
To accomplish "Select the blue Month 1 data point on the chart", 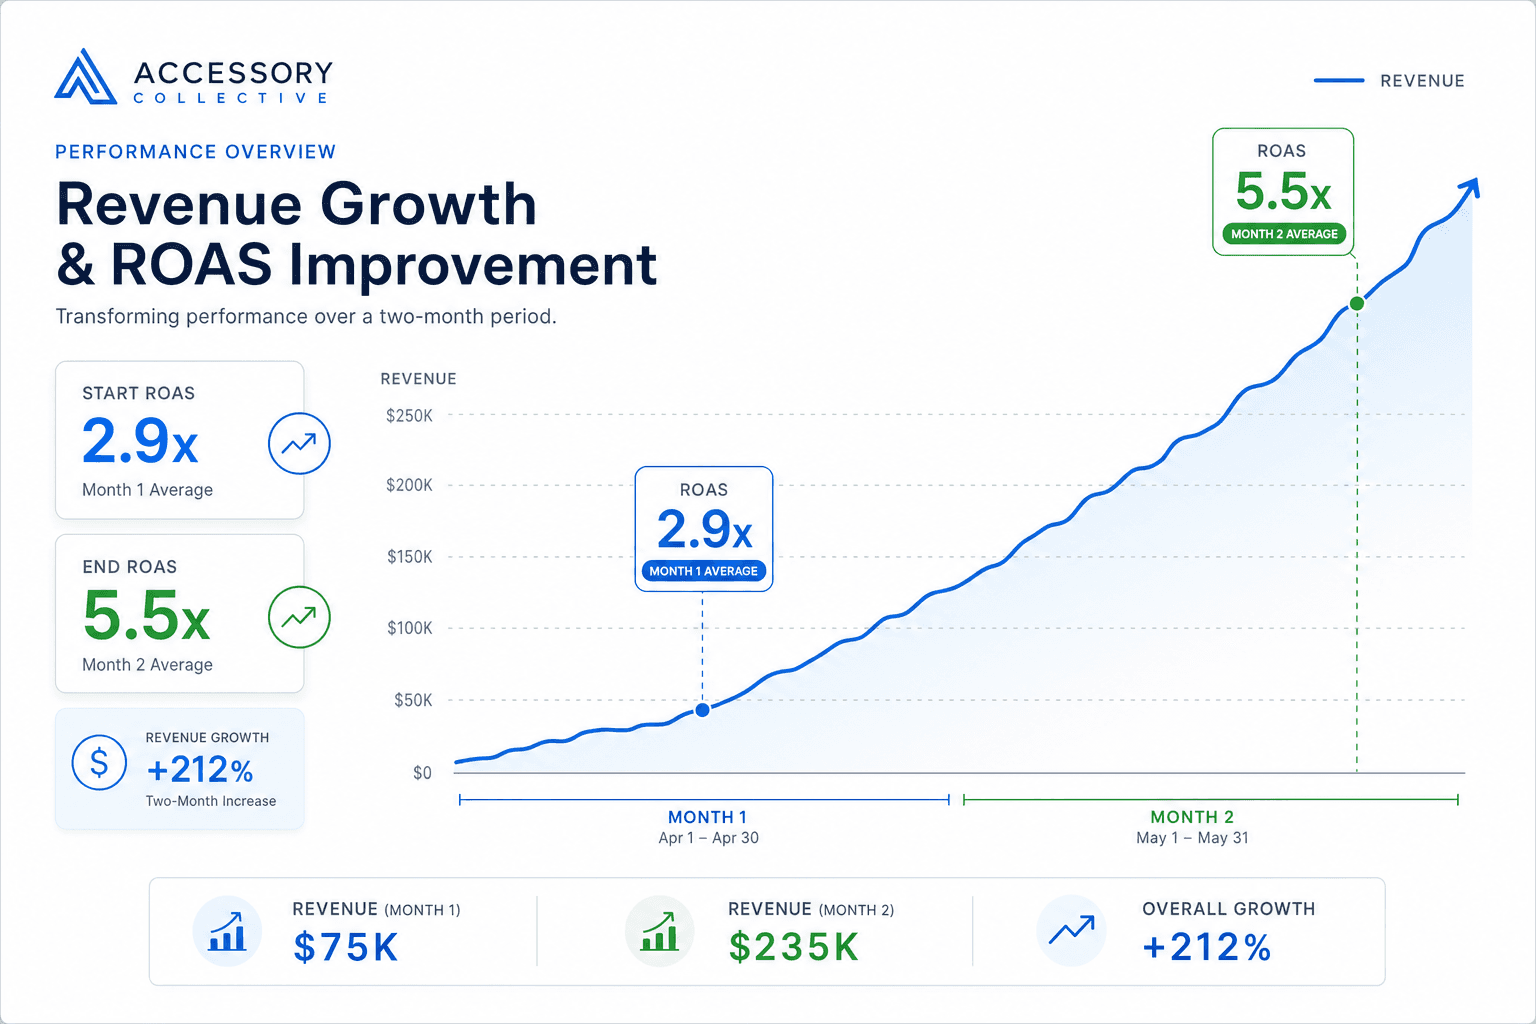I will (x=702, y=710).
